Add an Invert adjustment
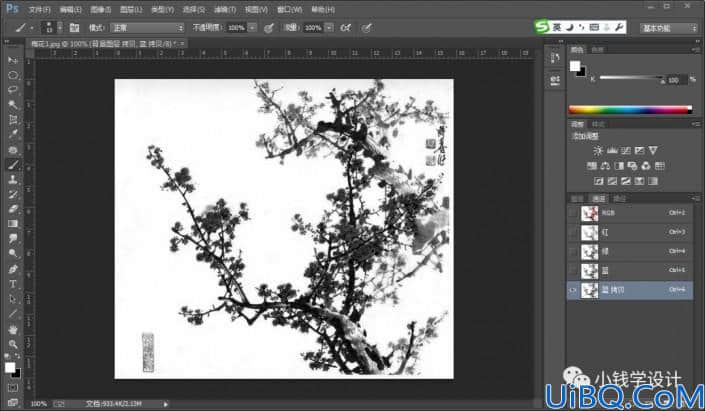The height and width of the screenshot is (411, 705). click(598, 181)
